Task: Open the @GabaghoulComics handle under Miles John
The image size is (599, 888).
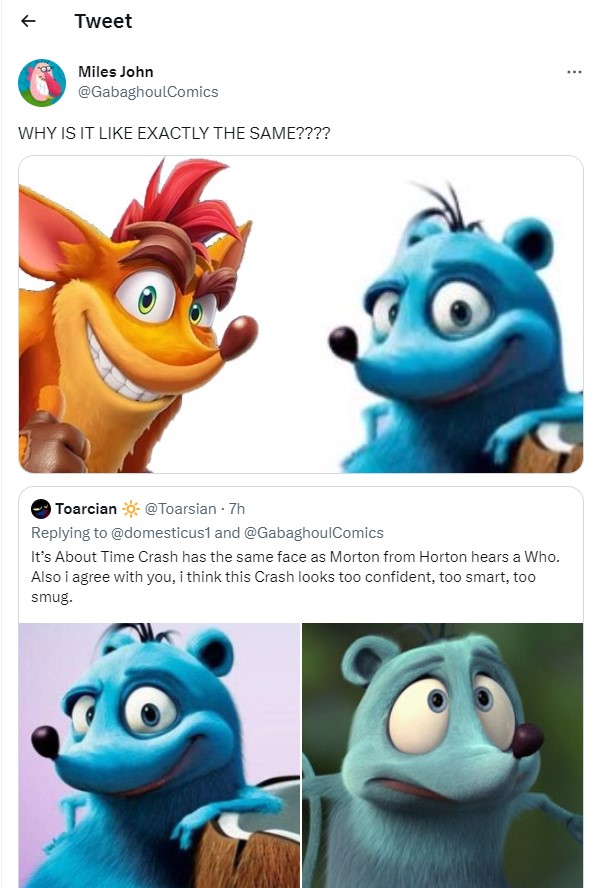Action: point(148,92)
